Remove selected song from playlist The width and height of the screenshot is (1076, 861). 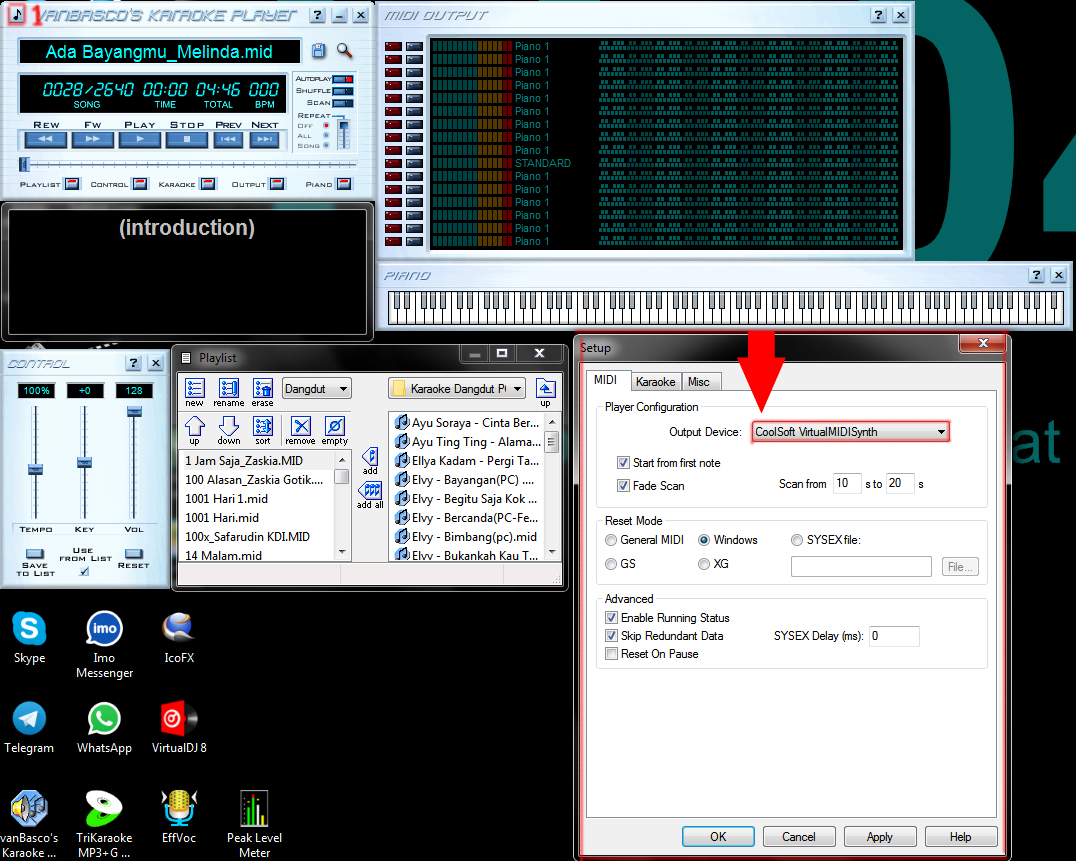click(x=301, y=428)
